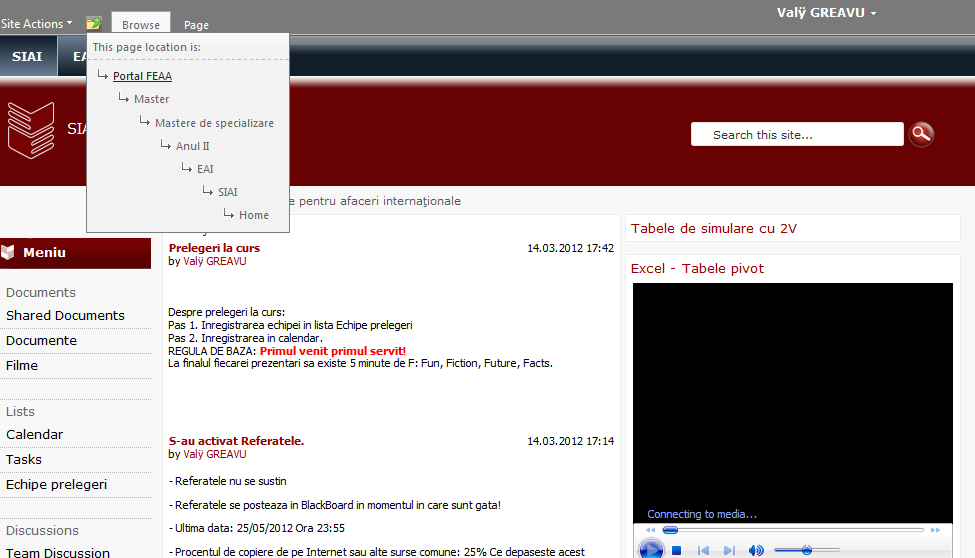Select the Browse ribbon tab

click(x=141, y=25)
